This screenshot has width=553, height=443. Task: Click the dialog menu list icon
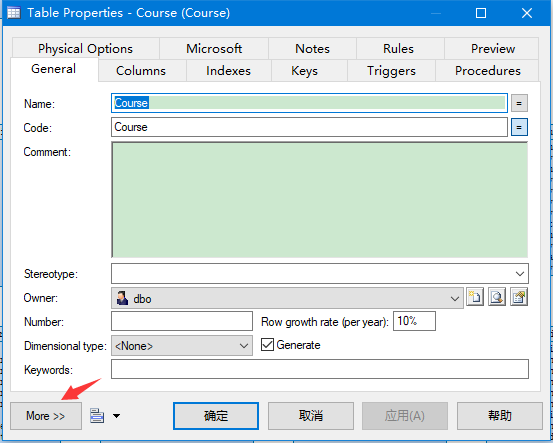click(x=97, y=415)
